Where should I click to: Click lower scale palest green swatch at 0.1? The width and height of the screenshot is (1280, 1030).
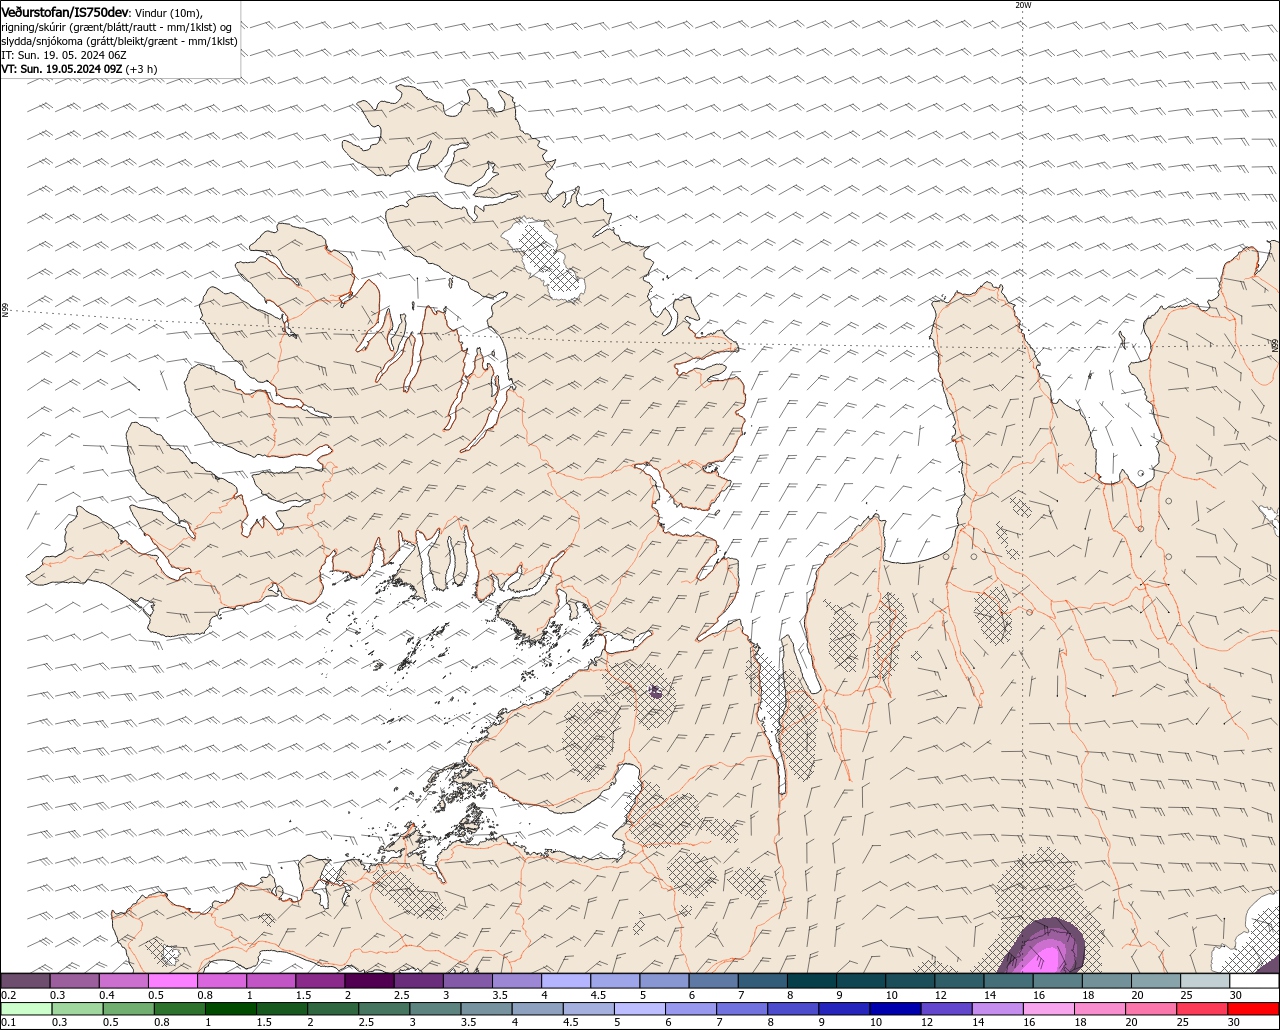pyautogui.click(x=26, y=1008)
